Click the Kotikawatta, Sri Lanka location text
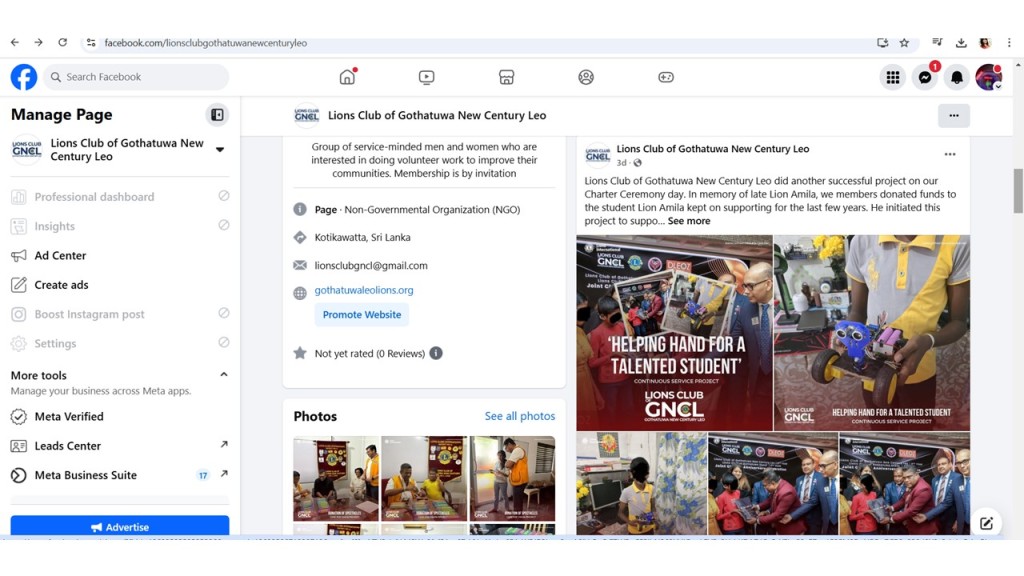1024x576 pixels. [362, 238]
